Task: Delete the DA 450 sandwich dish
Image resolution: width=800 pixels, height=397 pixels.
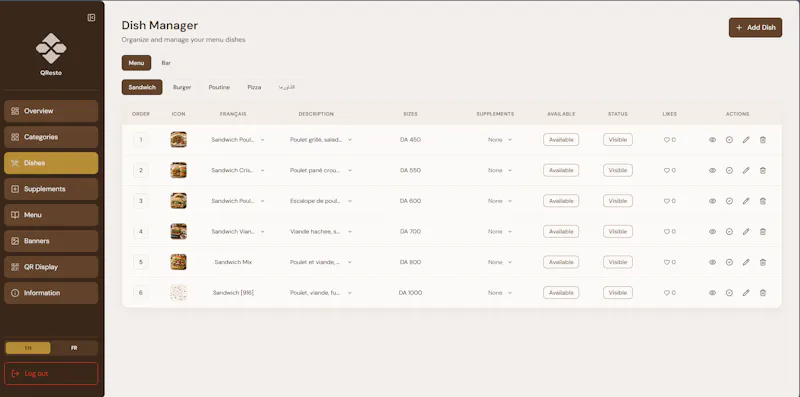Action: click(x=763, y=140)
